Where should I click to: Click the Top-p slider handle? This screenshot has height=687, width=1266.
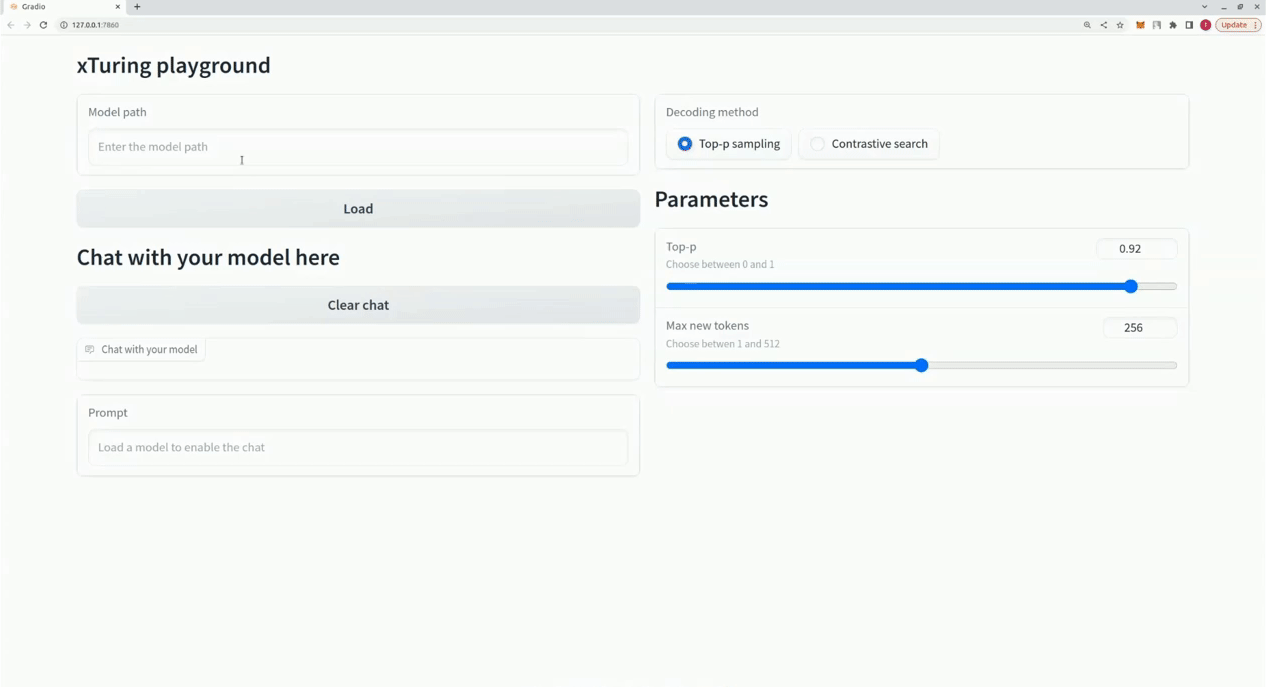pos(1131,286)
